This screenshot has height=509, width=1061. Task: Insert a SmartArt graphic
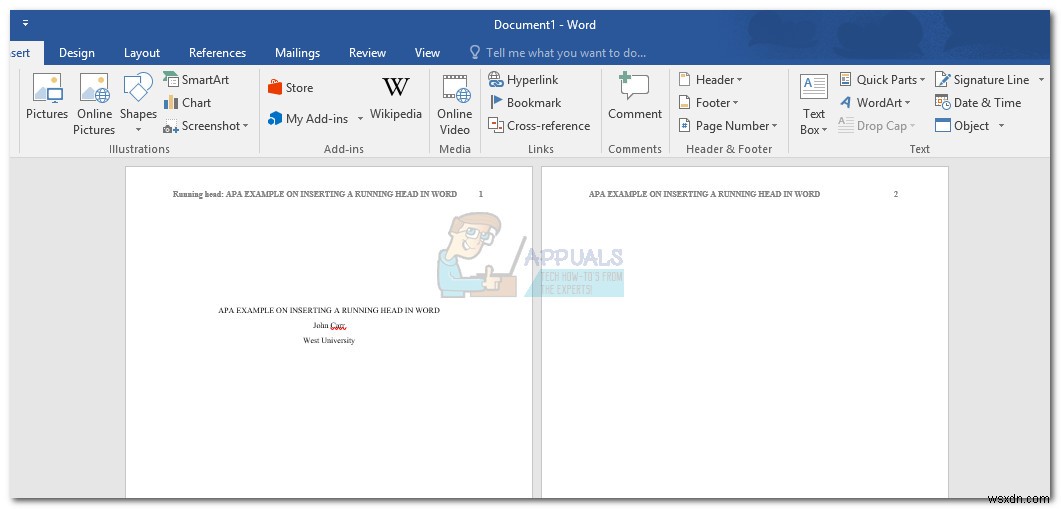tap(196, 80)
